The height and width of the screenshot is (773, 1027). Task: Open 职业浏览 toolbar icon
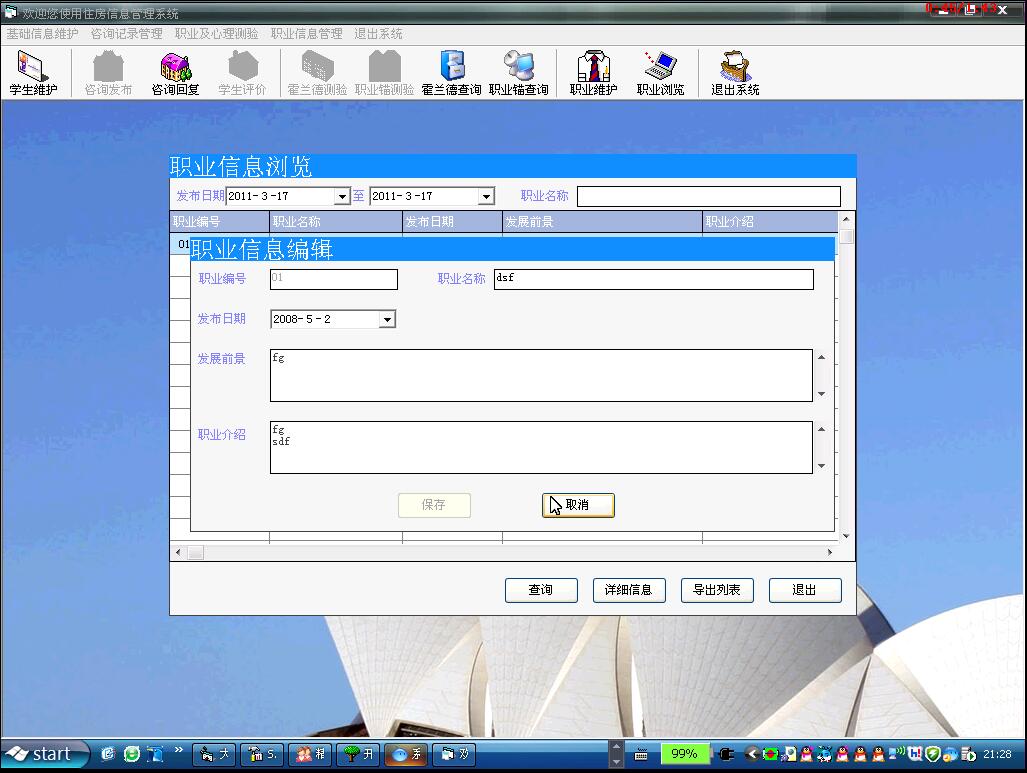point(660,73)
